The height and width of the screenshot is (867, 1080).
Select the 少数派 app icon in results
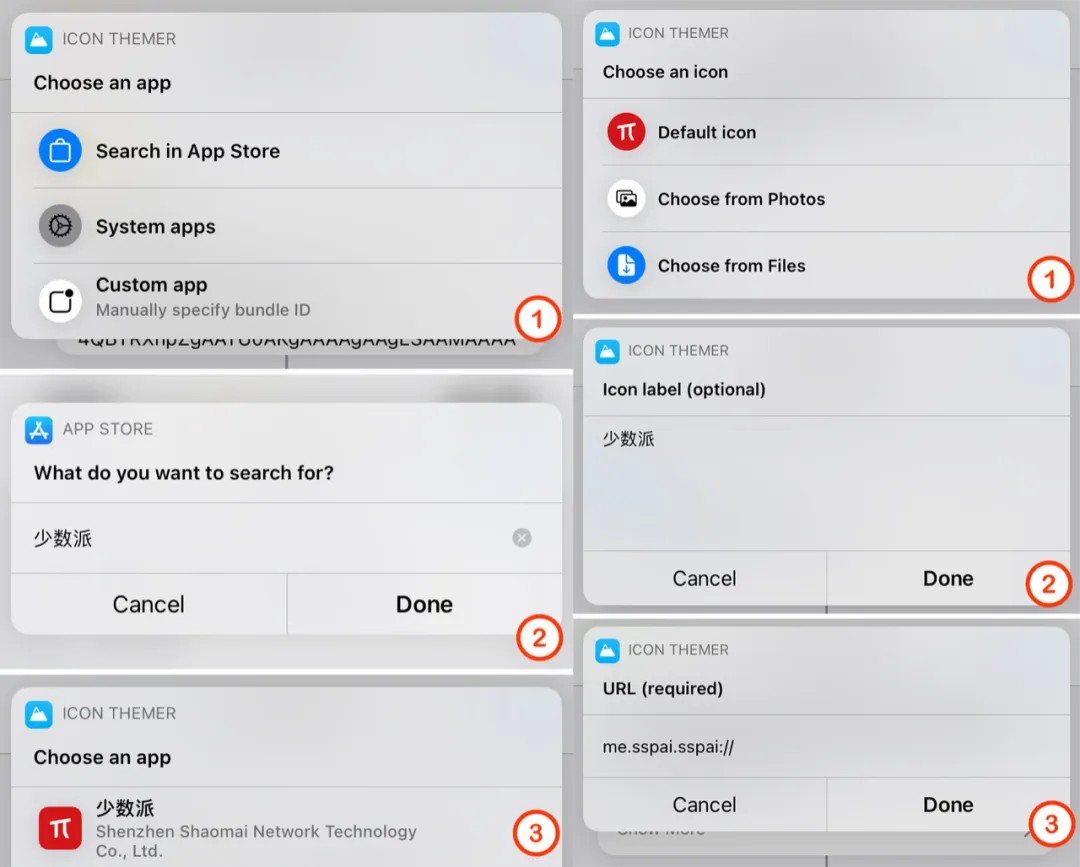coord(60,828)
